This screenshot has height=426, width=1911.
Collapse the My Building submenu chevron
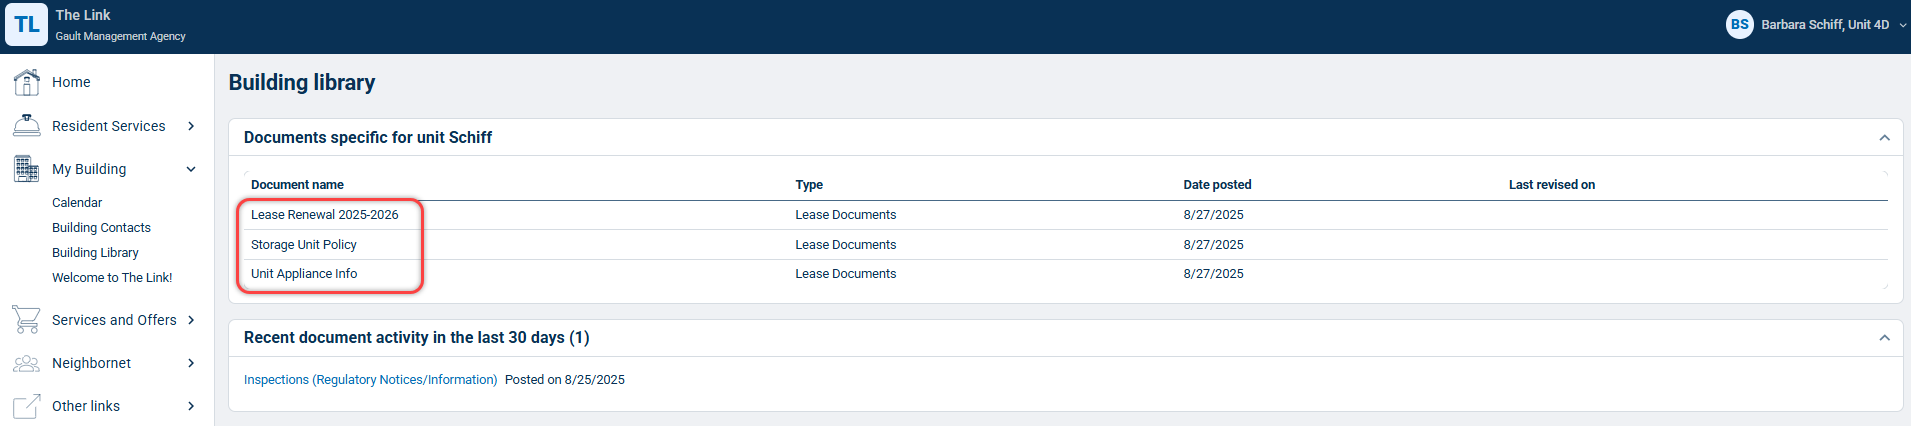tap(191, 169)
